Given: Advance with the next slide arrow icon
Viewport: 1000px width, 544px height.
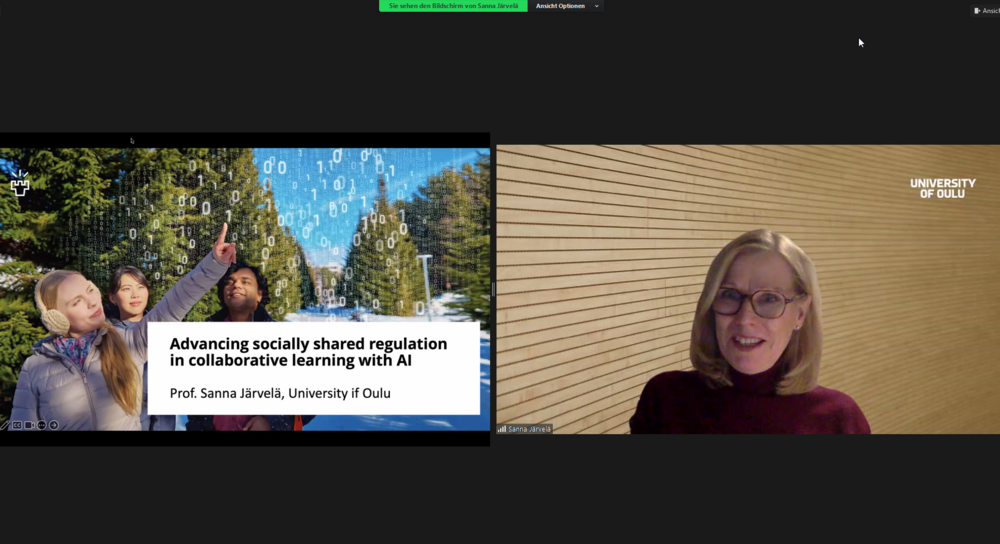Looking at the screenshot, I should [53, 425].
